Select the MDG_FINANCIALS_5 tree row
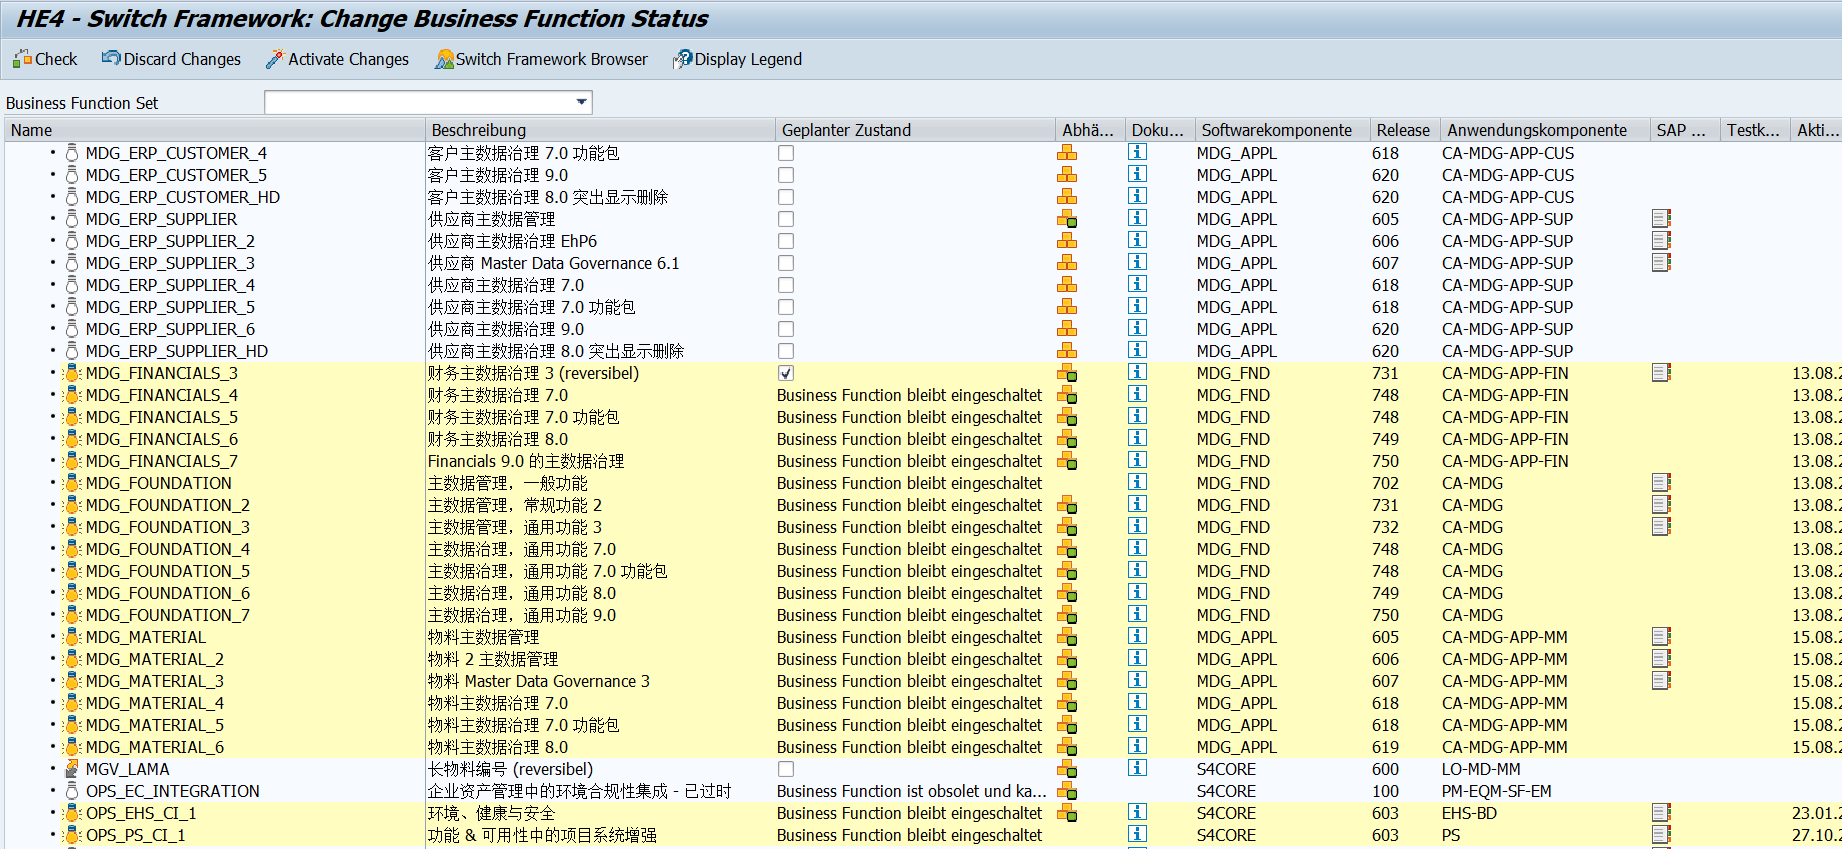The image size is (1842, 849). tap(162, 417)
